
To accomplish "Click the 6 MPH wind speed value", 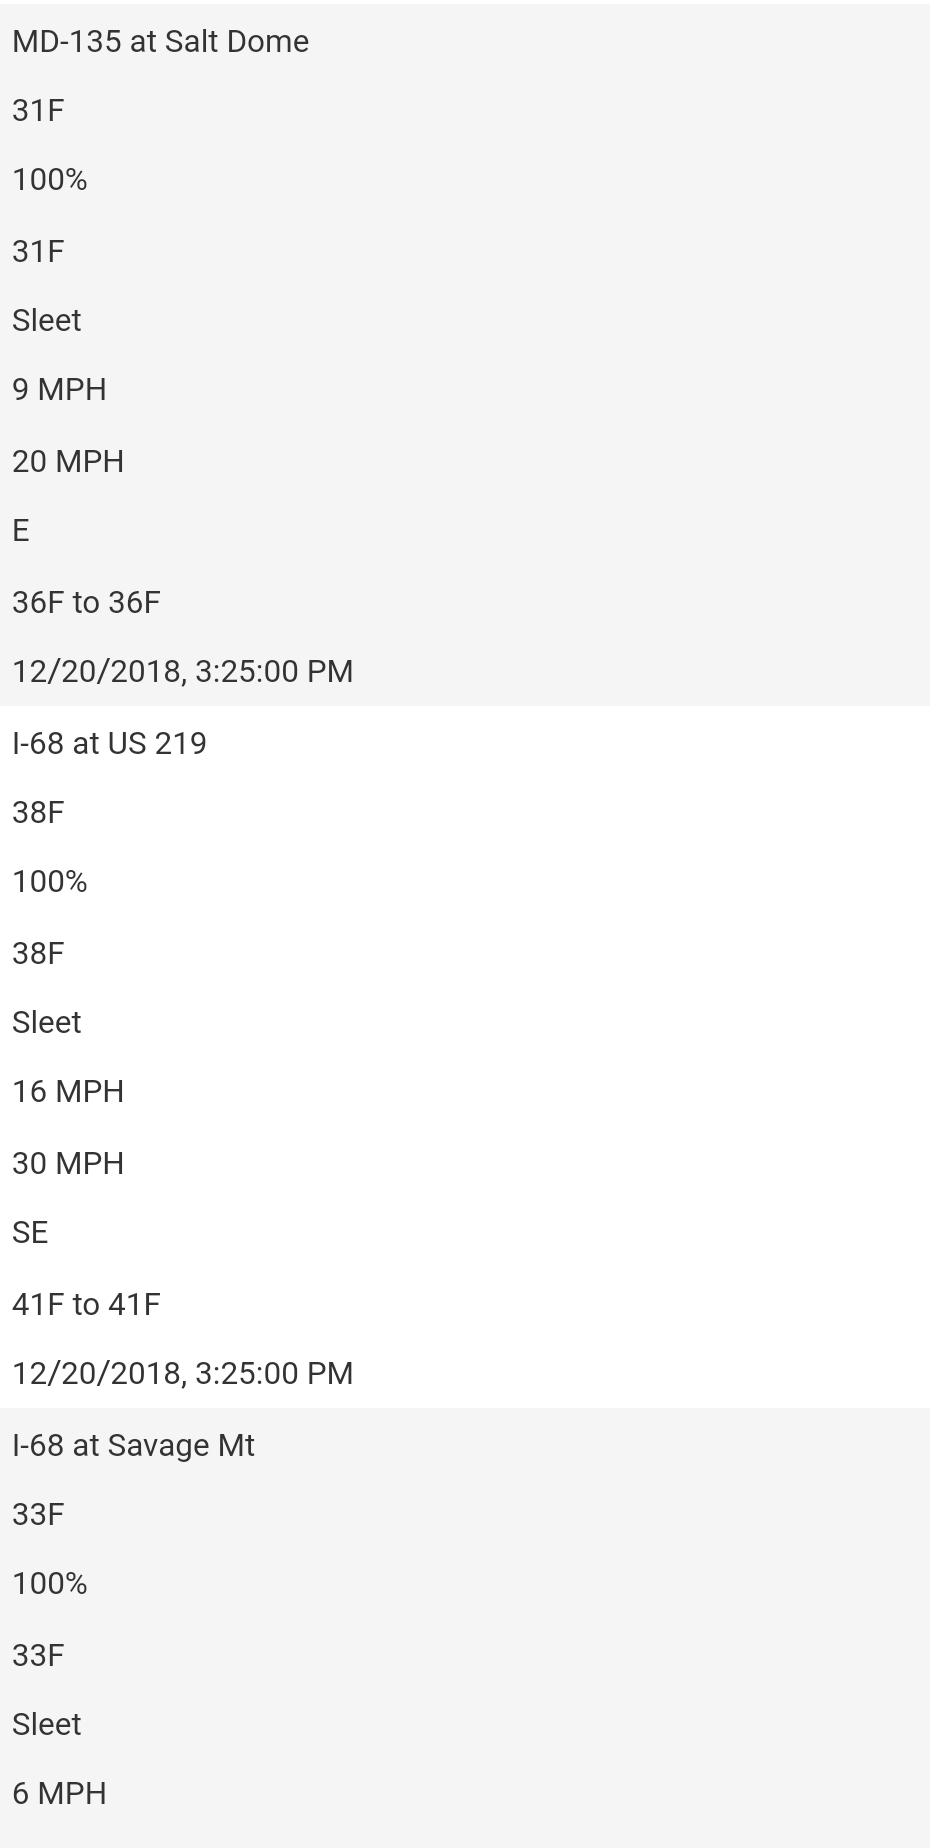I will click(x=59, y=1794).
